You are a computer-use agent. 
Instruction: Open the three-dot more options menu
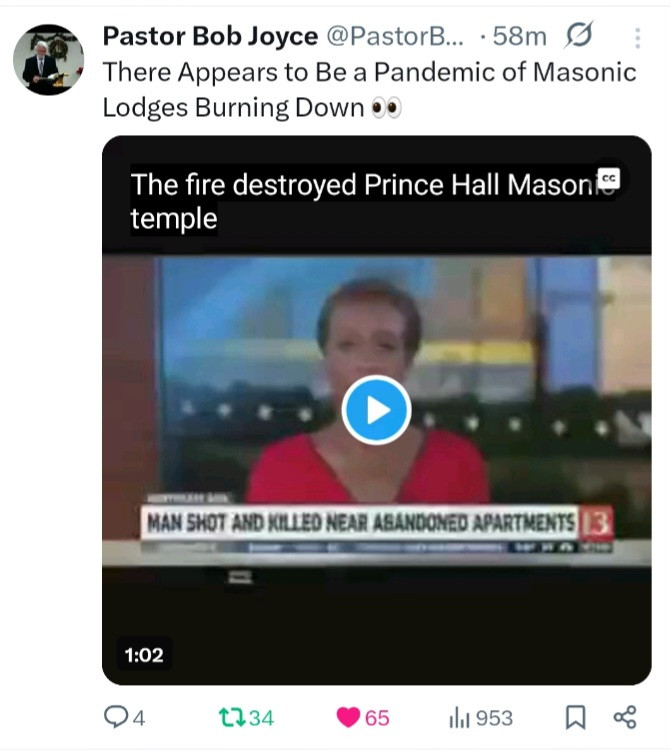pyautogui.click(x=637, y=38)
